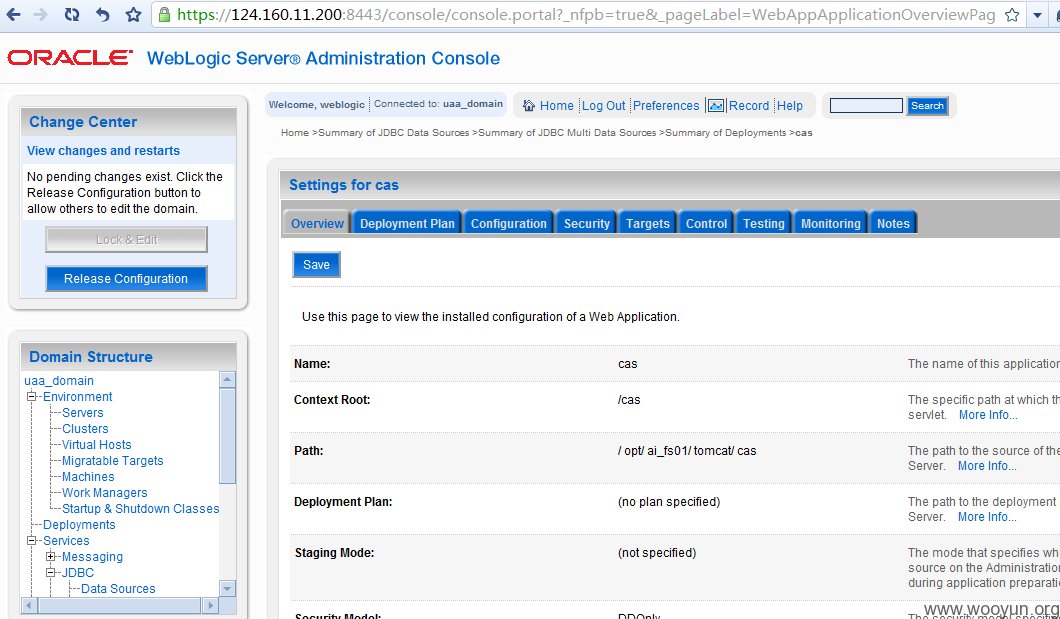Viewport: 1060px width, 619px height.
Task: Open Data Sources tree item
Action: point(118,589)
